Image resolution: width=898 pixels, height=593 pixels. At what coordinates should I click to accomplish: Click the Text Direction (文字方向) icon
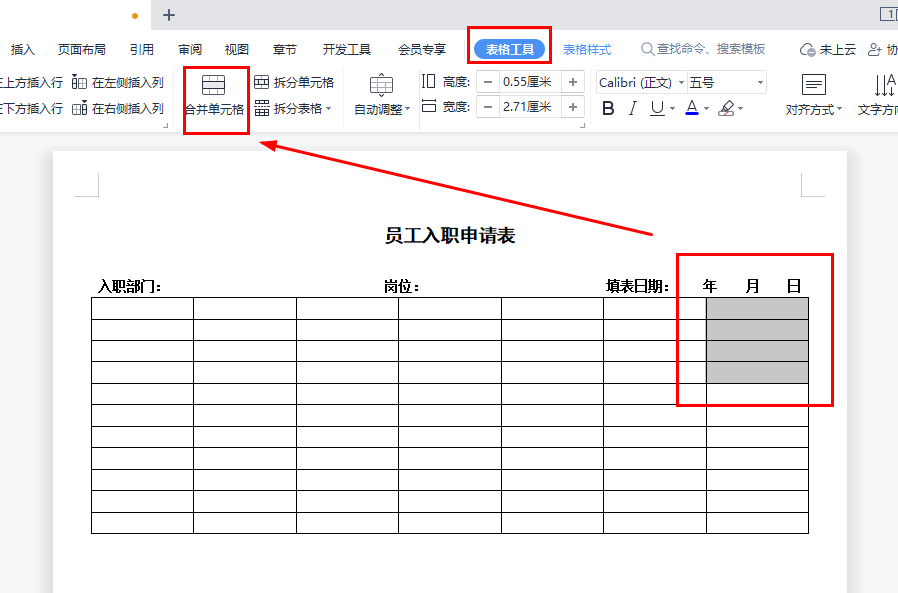[885, 85]
